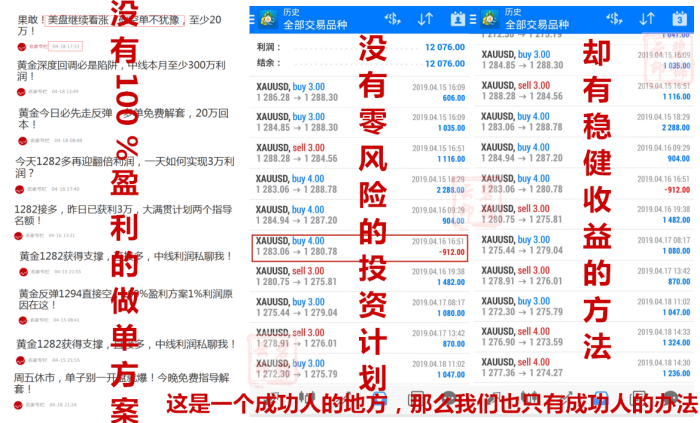Open the calendar icon showing 3
Image resolution: width=700 pixels, height=423 pixels.
tap(679, 19)
